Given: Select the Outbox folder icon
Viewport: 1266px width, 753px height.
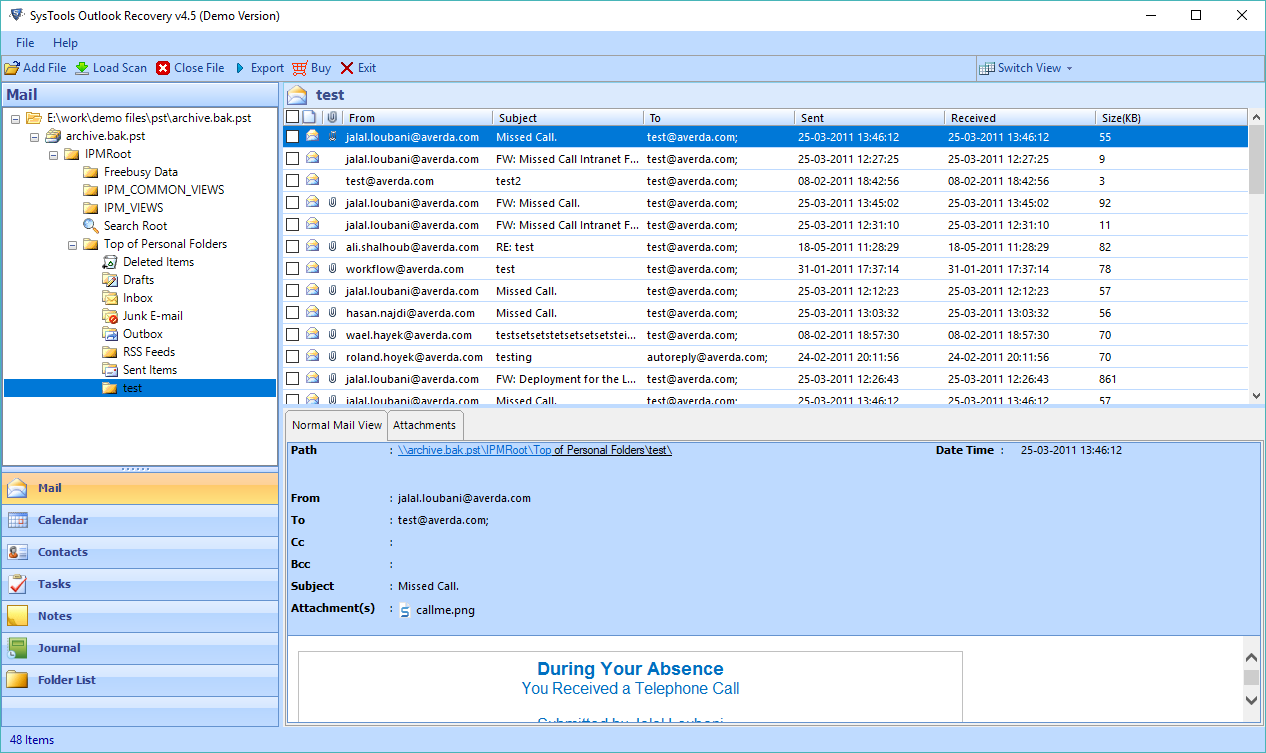Looking at the screenshot, I should 110,334.
